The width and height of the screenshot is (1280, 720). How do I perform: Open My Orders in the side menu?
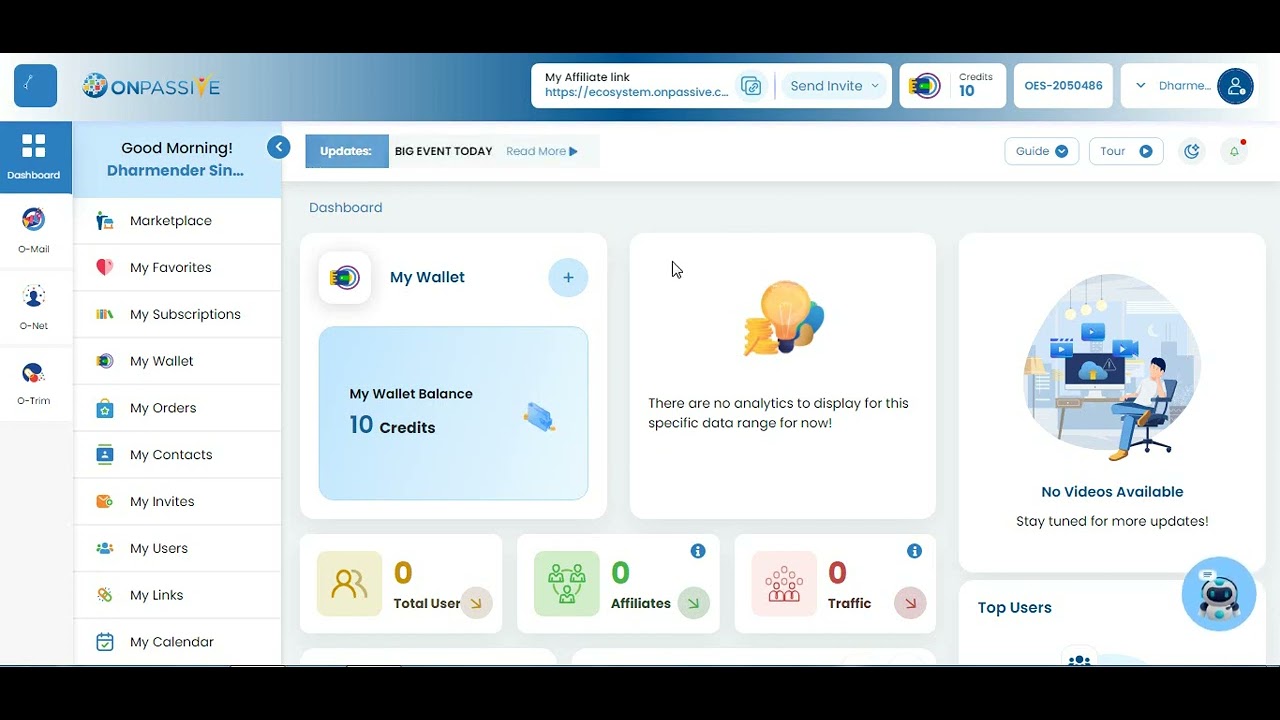[x=178, y=408]
